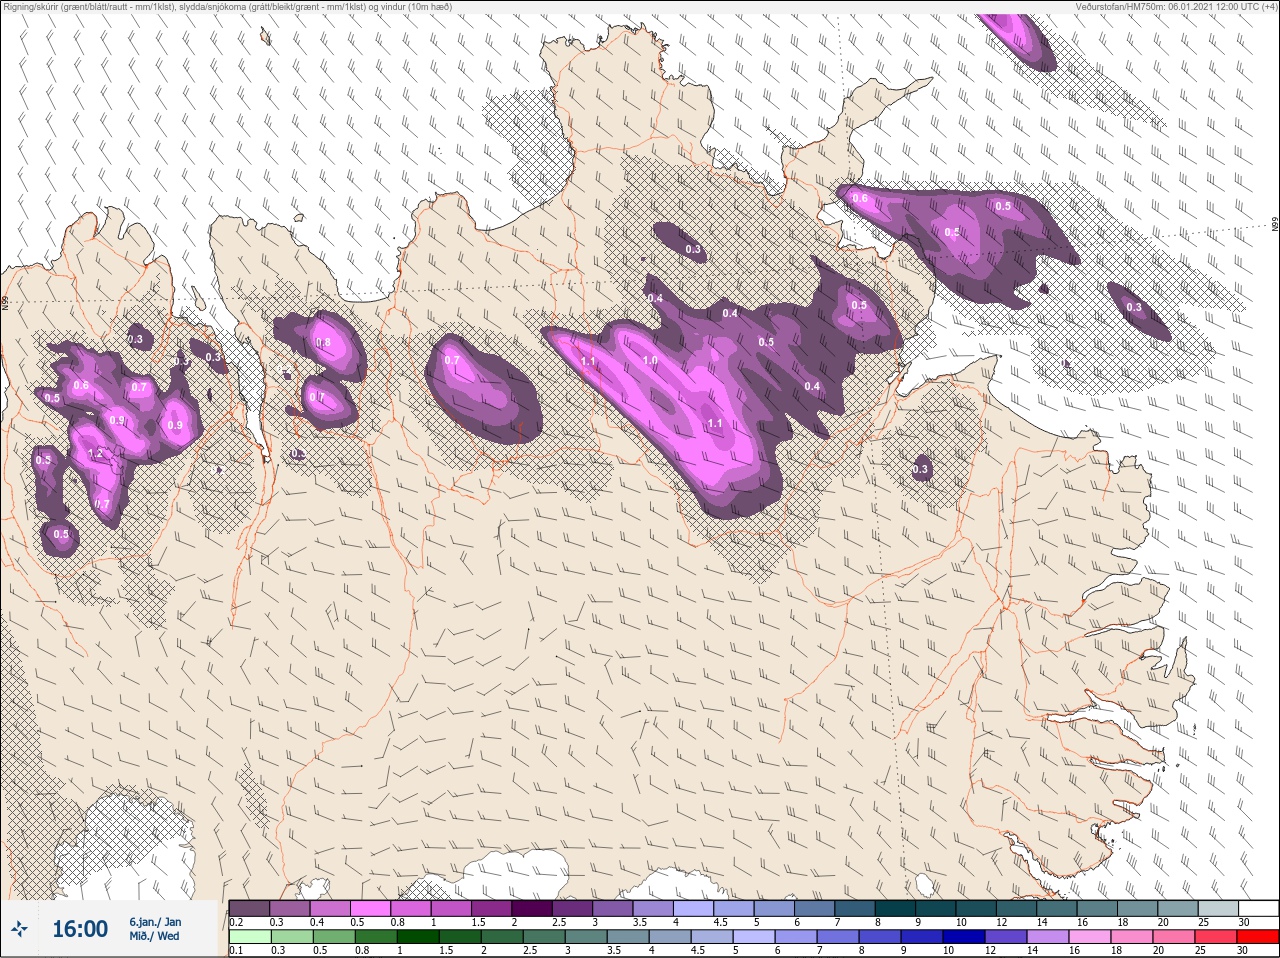Select lower-scale blue swatch at 8

point(879,937)
